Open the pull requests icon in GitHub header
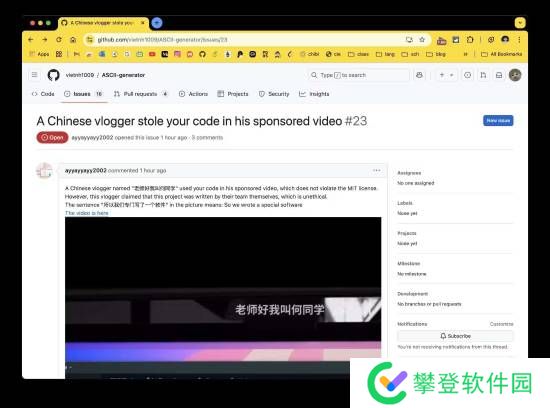This screenshot has width=550, height=408. click(x=483, y=75)
